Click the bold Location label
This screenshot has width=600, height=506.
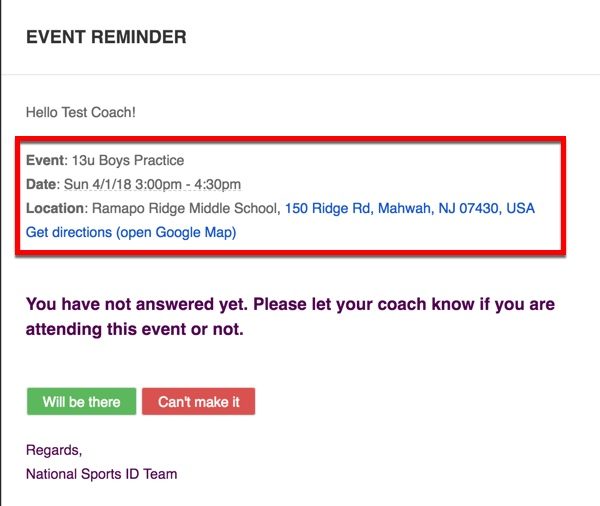pos(55,208)
